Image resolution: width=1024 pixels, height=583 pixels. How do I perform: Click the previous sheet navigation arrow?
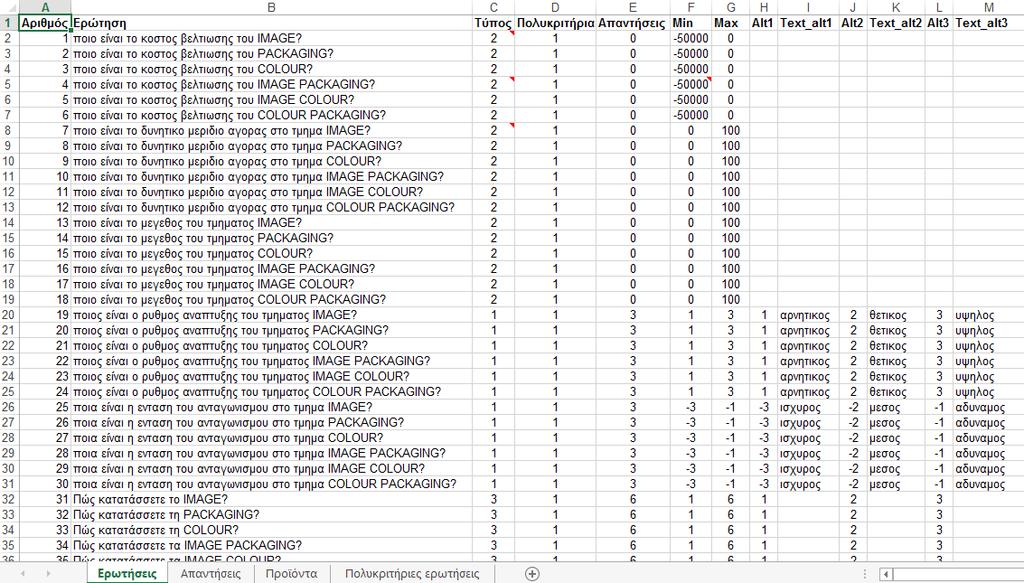(x=23, y=574)
